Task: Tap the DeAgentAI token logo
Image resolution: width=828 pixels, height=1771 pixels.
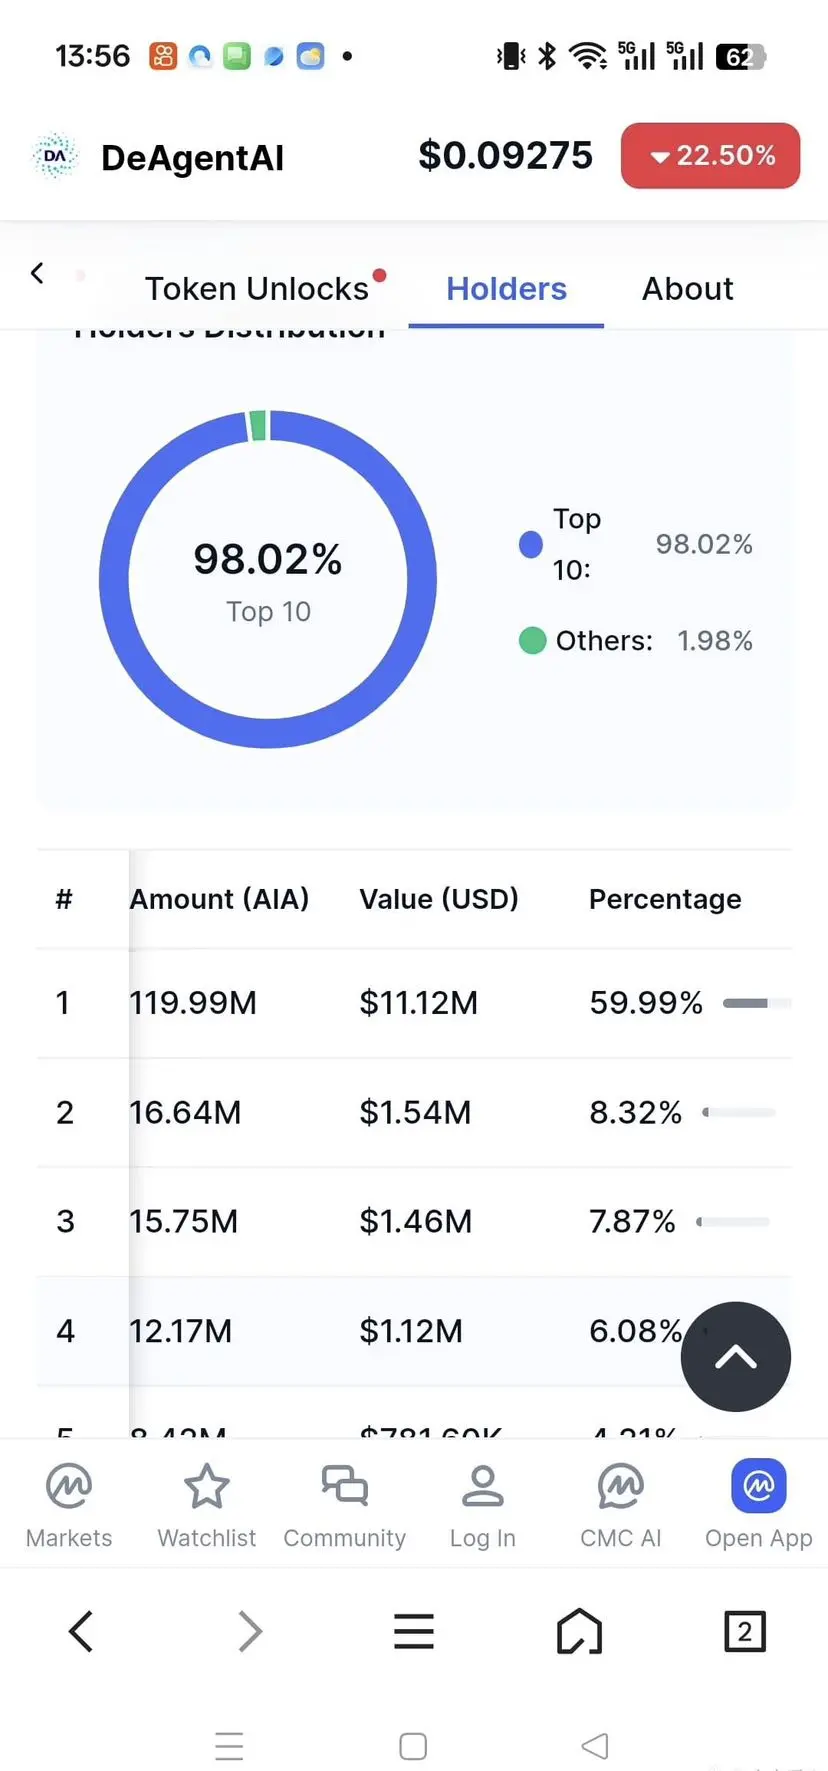Action: [x=55, y=156]
